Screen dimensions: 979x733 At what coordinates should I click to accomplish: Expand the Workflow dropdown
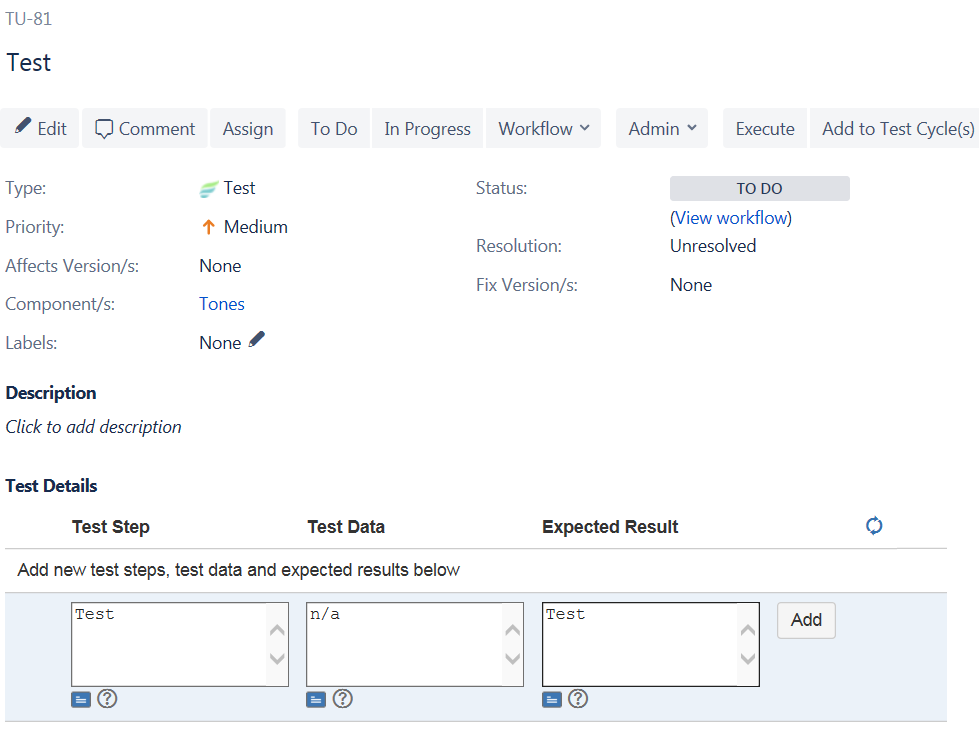coord(543,128)
